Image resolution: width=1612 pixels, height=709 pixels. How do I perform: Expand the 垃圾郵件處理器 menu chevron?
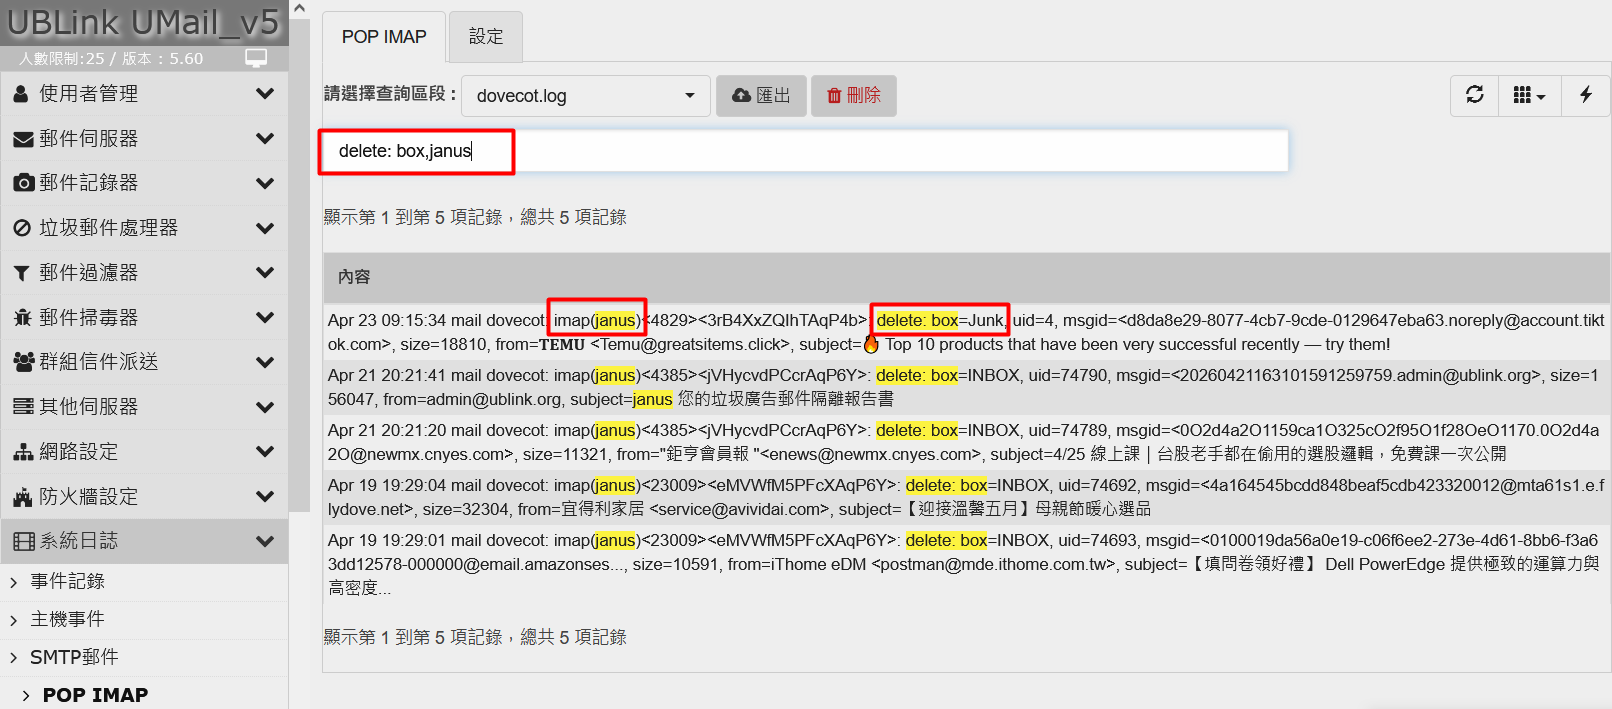[264, 228]
